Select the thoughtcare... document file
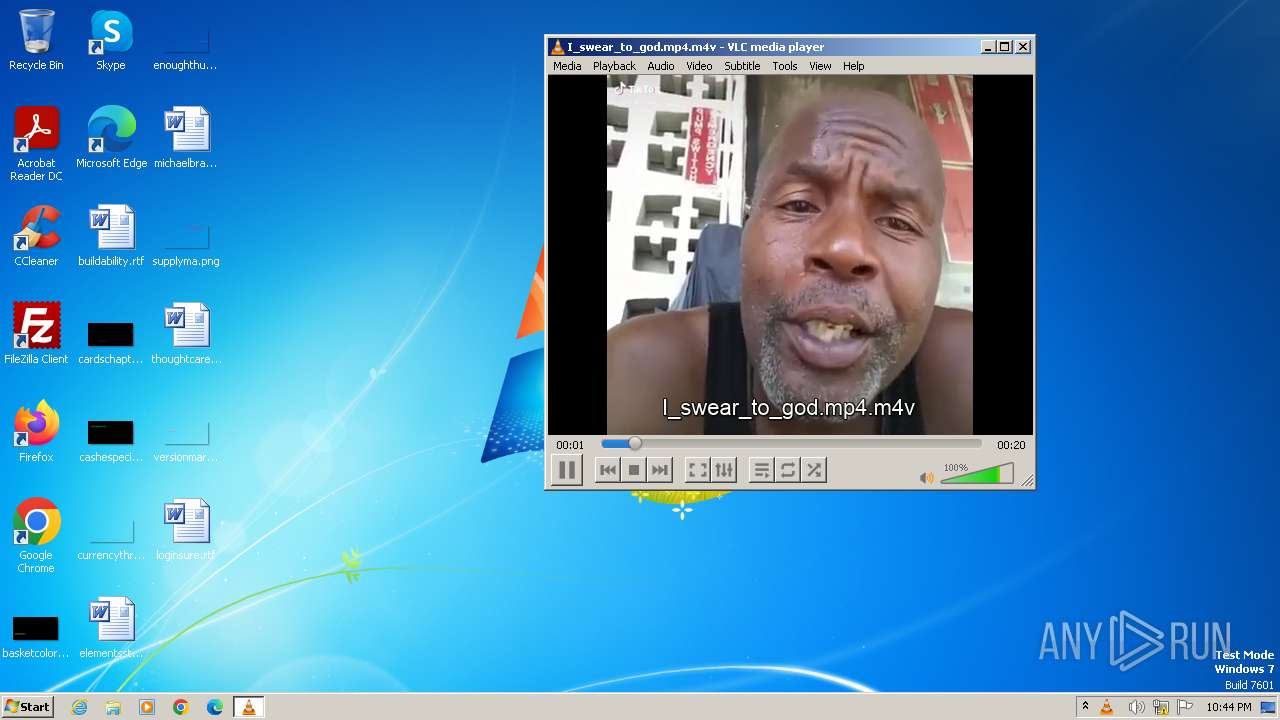Screen dimensions: 1280x720 click(186, 335)
